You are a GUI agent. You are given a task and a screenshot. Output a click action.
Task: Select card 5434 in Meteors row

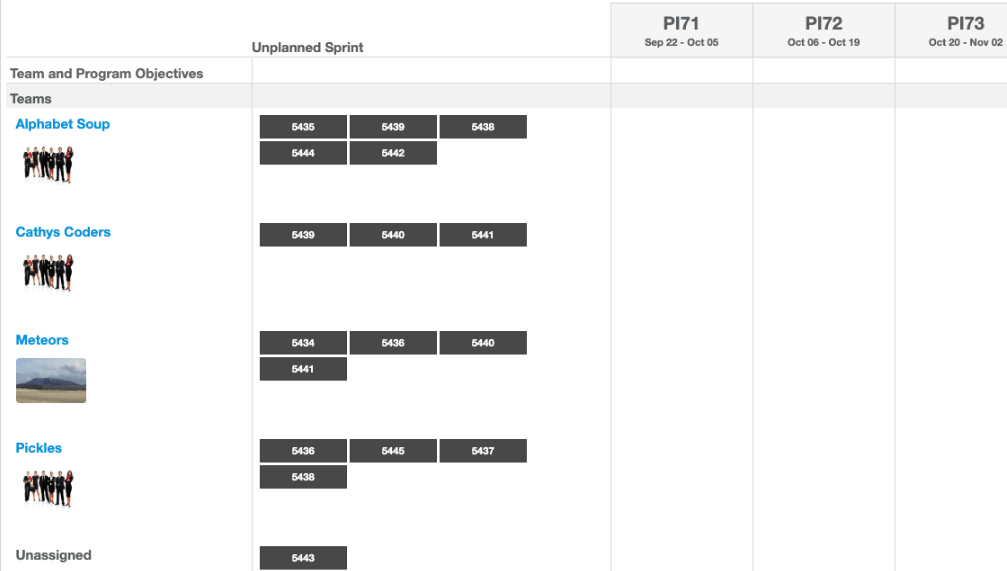pos(303,342)
